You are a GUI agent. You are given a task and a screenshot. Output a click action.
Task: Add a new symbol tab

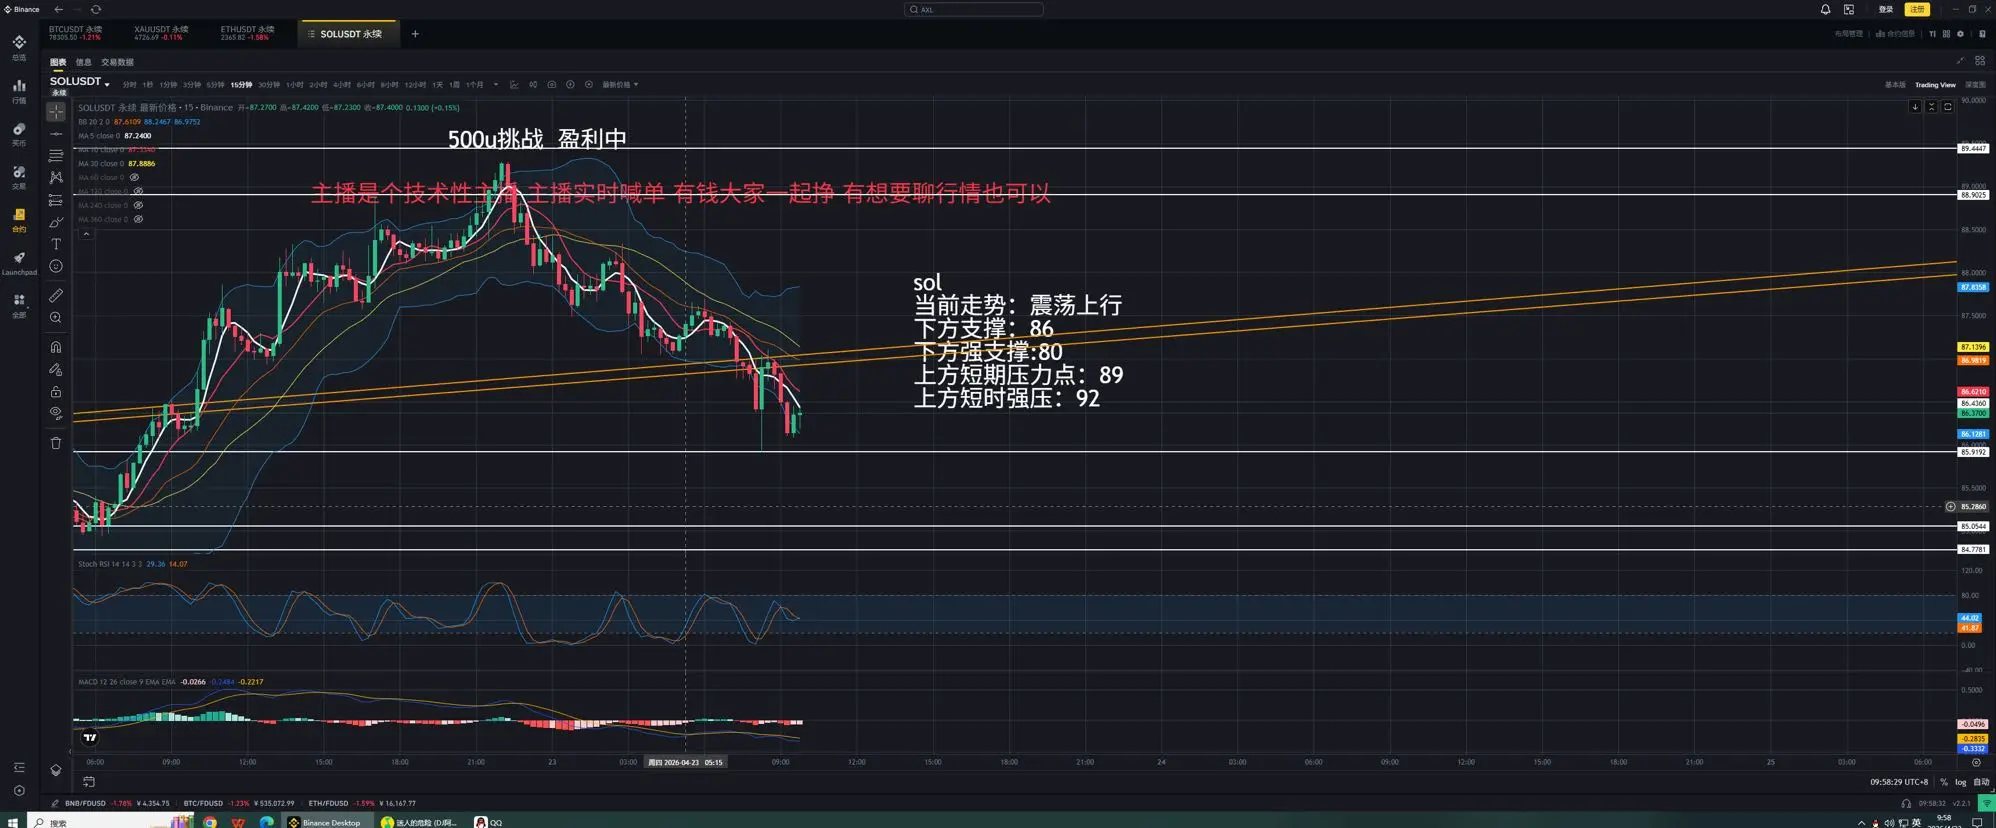pyautogui.click(x=415, y=34)
